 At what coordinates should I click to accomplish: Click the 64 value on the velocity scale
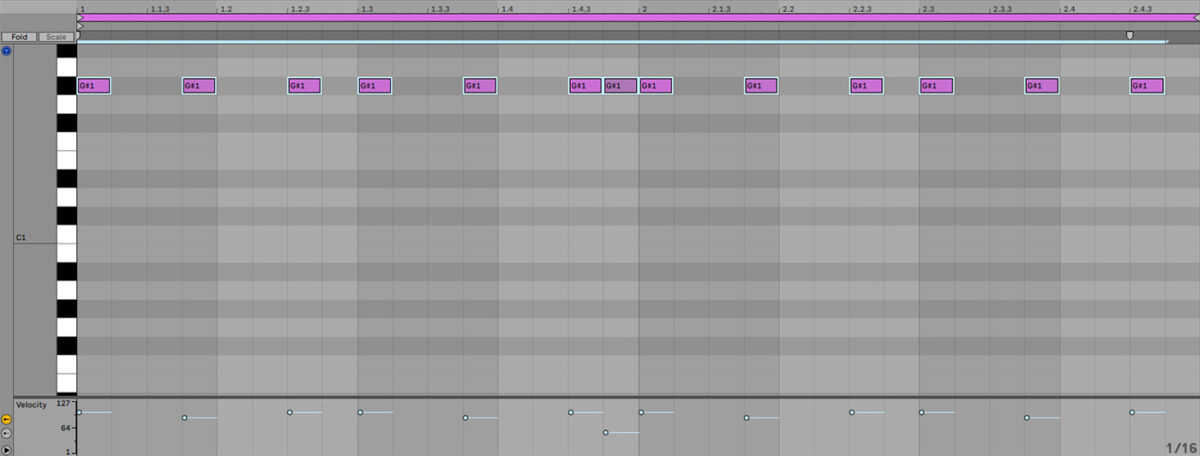click(65, 428)
